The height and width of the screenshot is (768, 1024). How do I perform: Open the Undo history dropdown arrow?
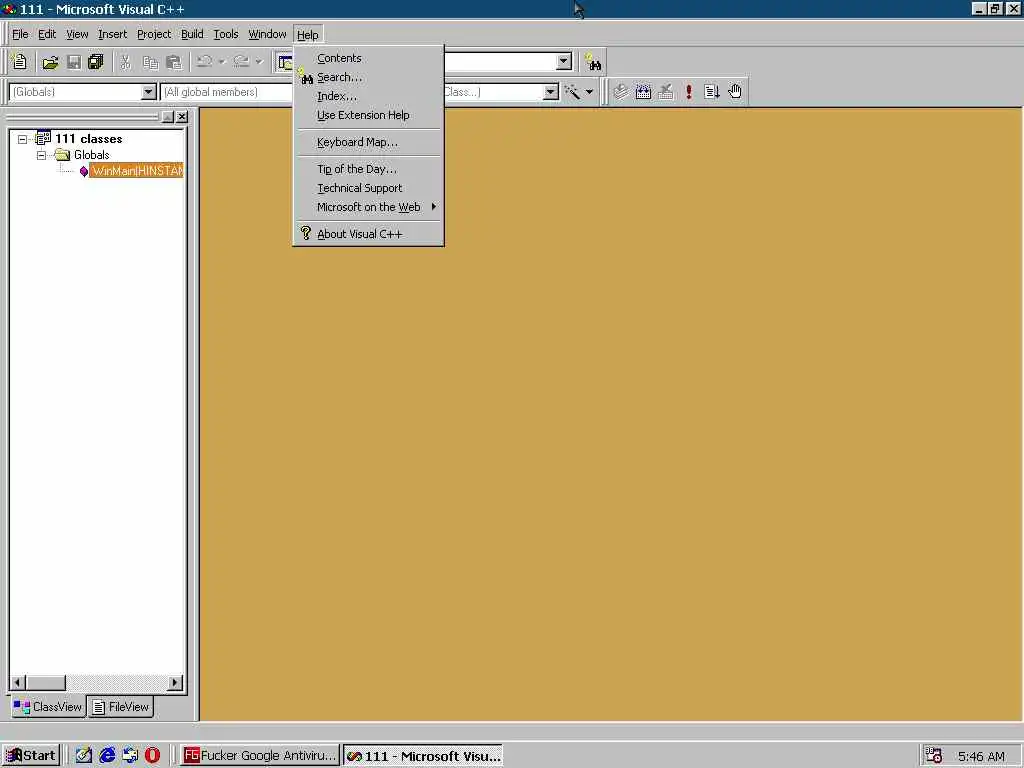click(222, 62)
